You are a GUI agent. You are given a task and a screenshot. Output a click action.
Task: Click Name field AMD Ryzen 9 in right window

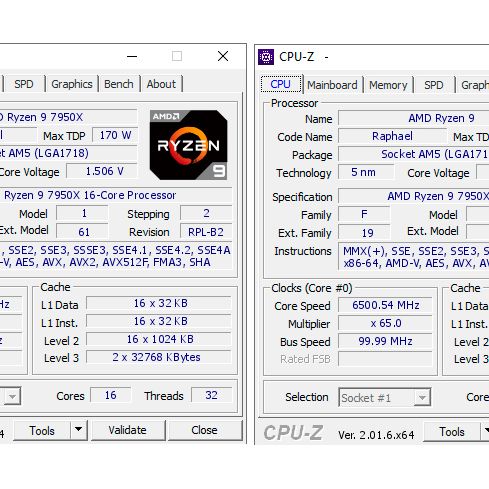tap(414, 118)
